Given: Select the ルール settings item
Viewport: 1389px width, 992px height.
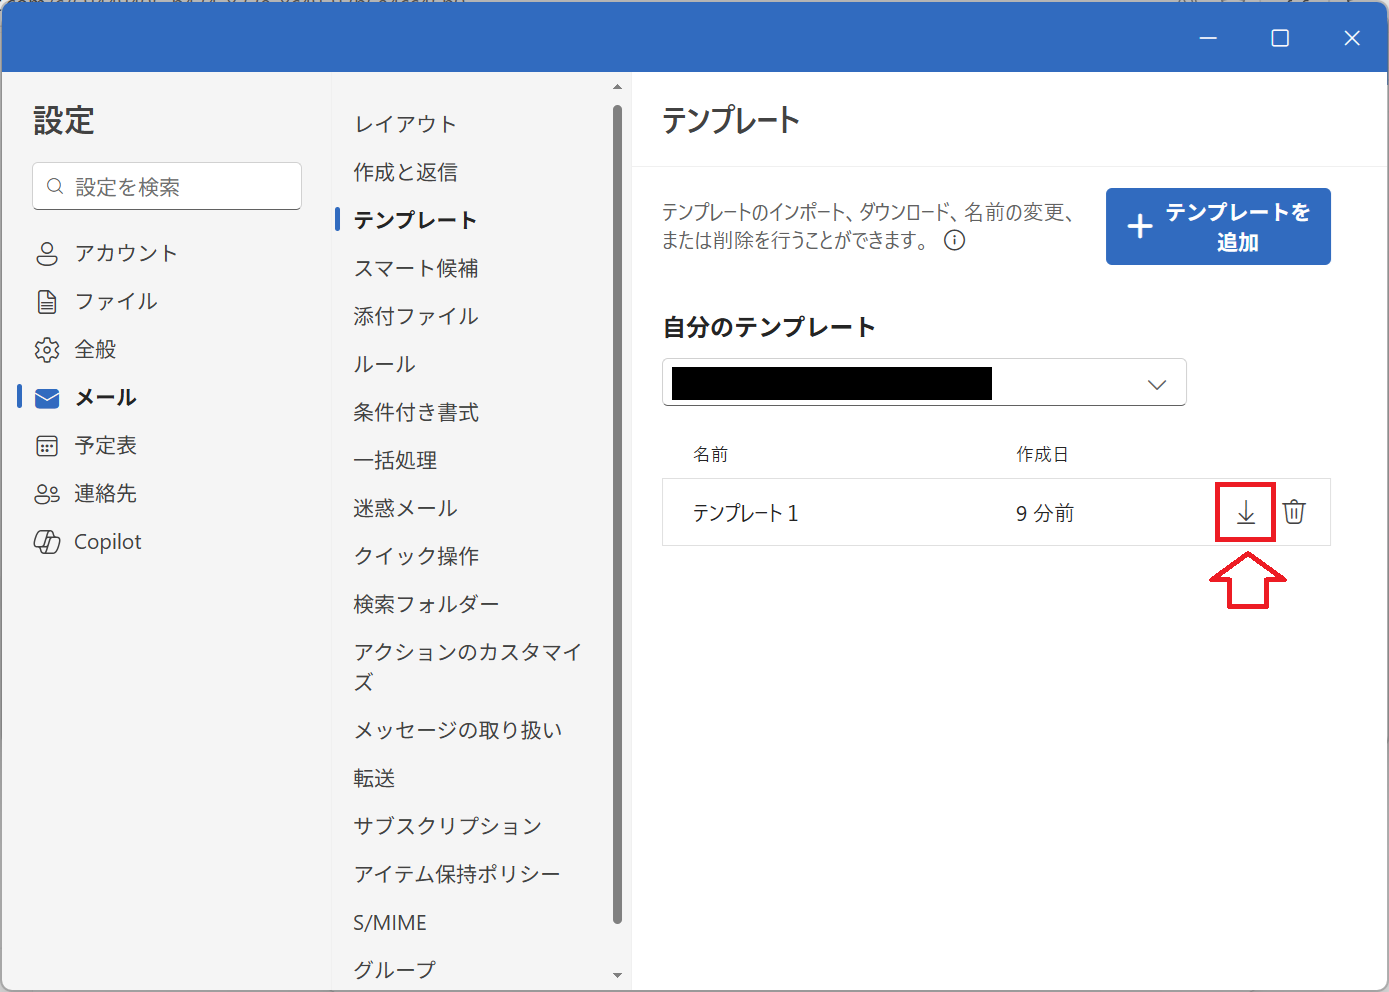Looking at the screenshot, I should (383, 363).
